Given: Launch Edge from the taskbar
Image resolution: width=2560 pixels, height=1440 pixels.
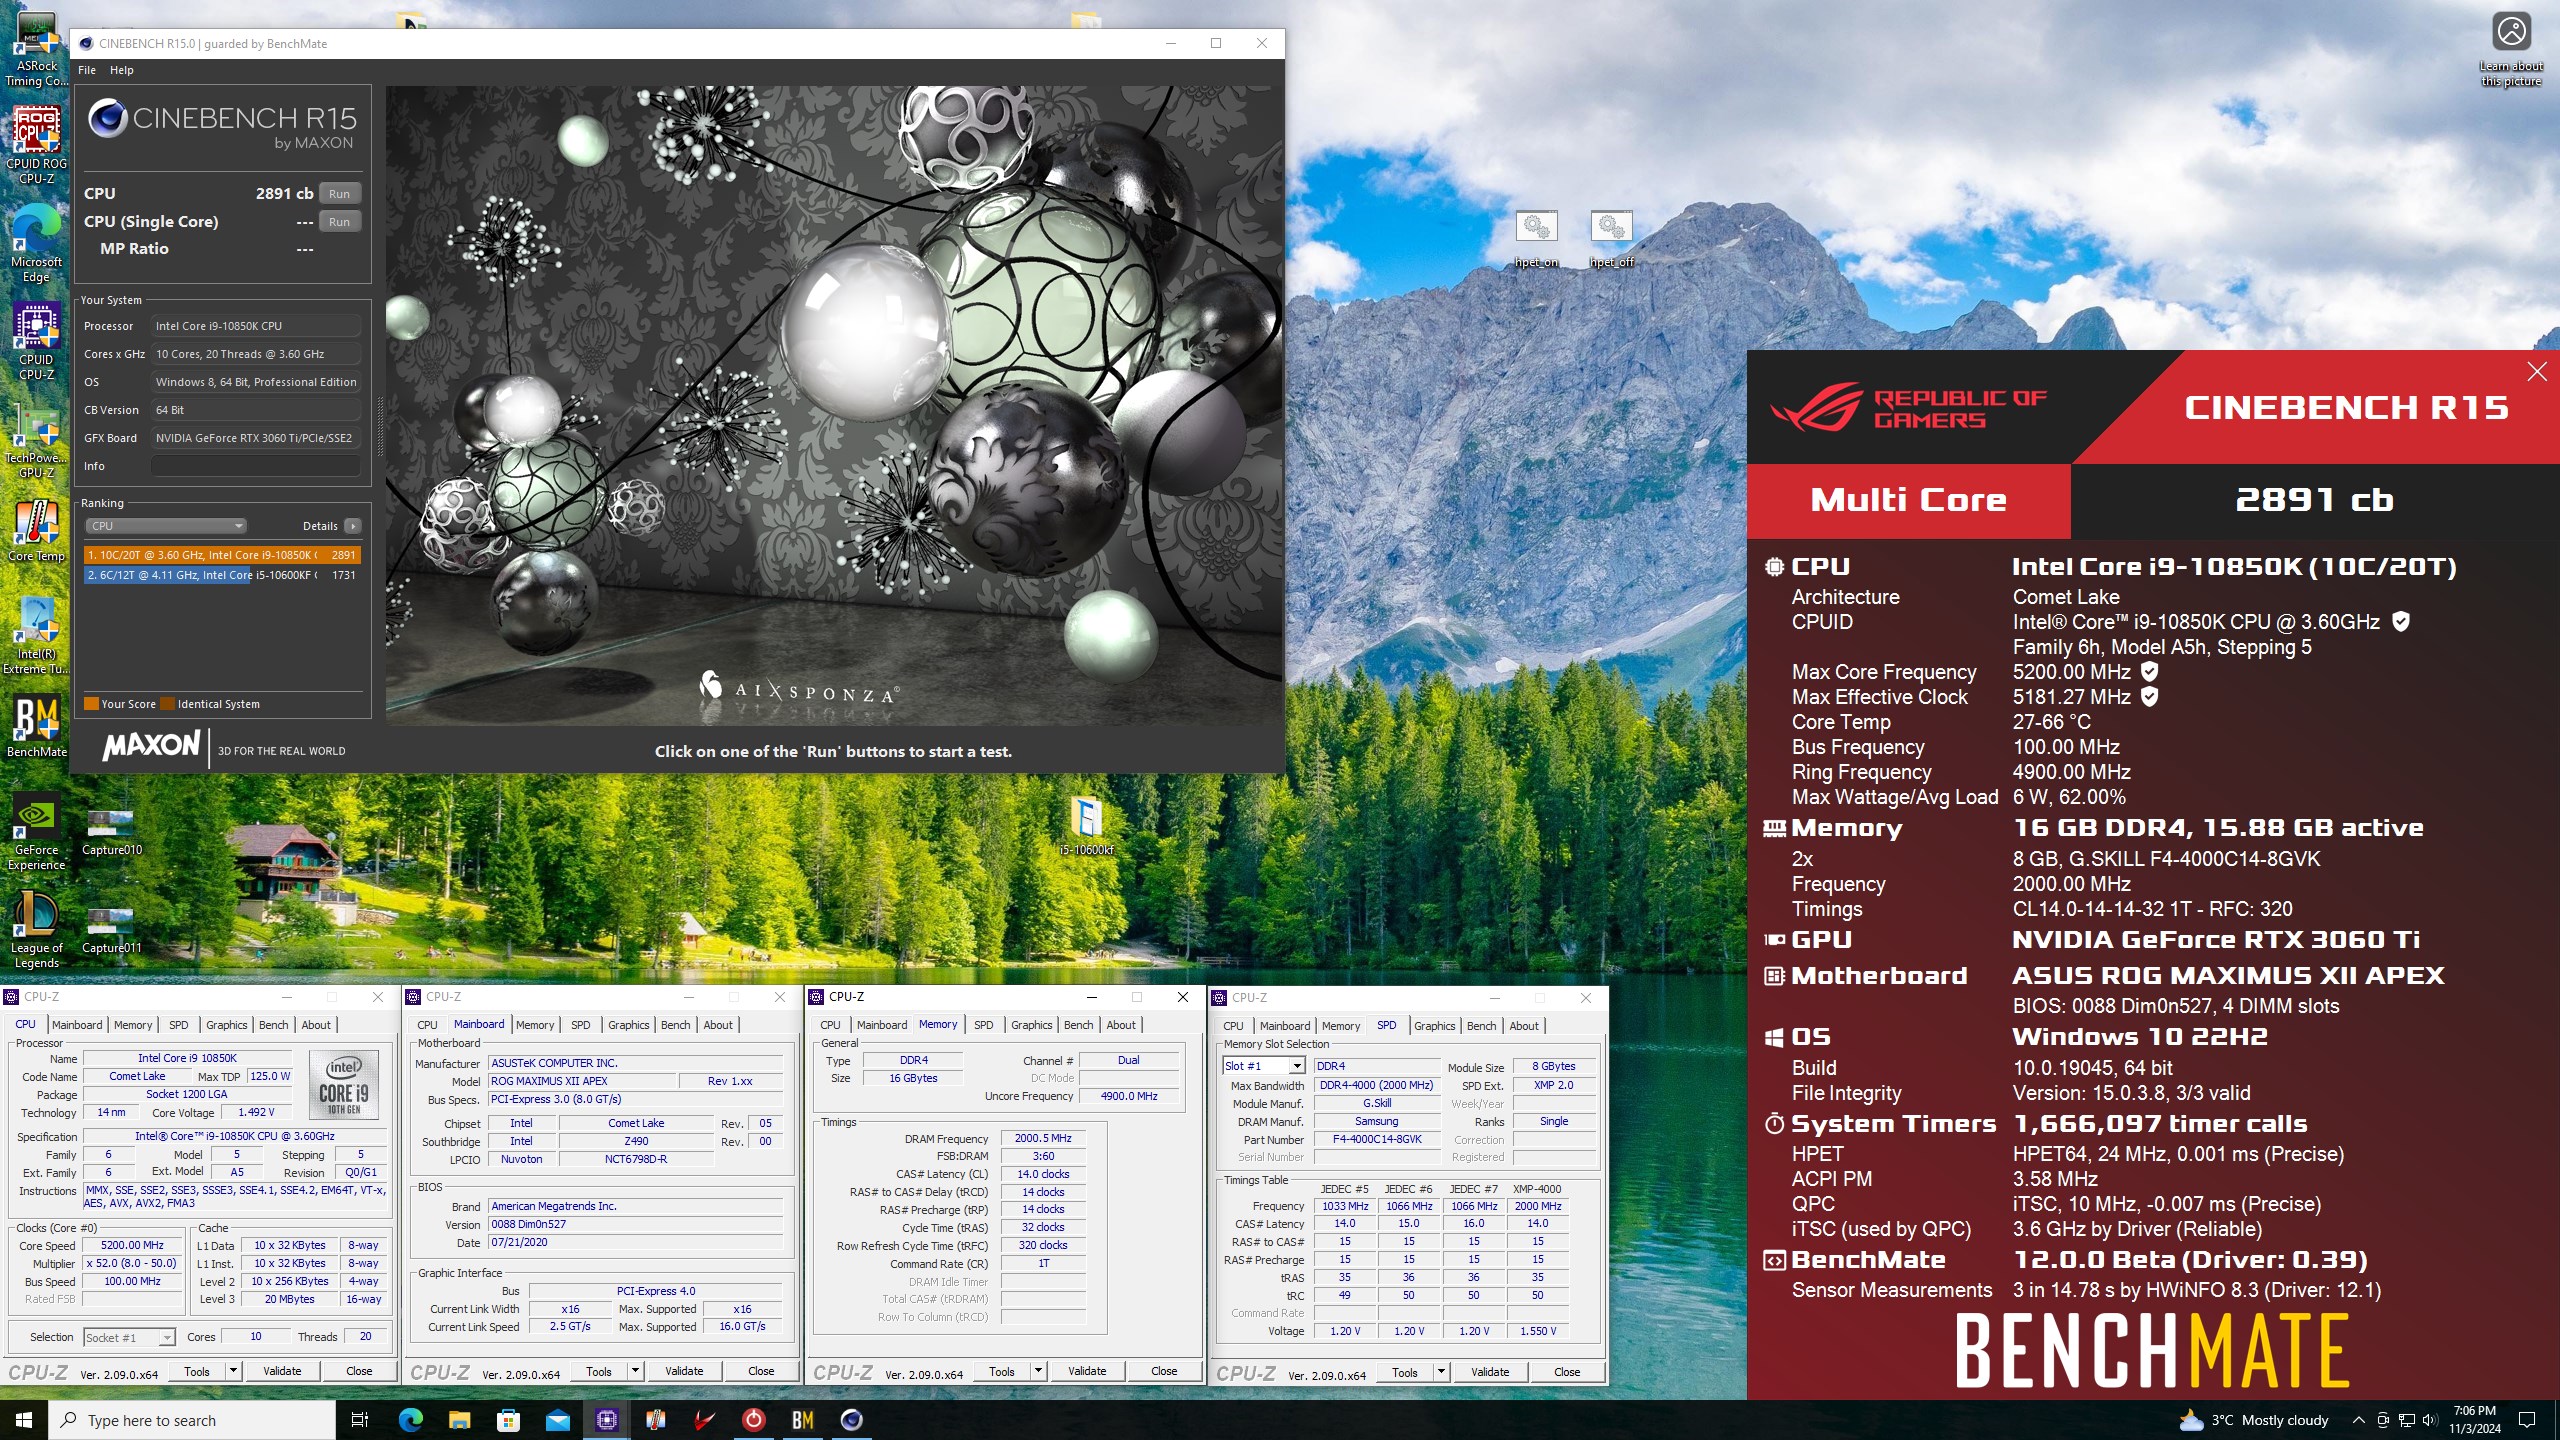Looking at the screenshot, I should pos(411,1420).
